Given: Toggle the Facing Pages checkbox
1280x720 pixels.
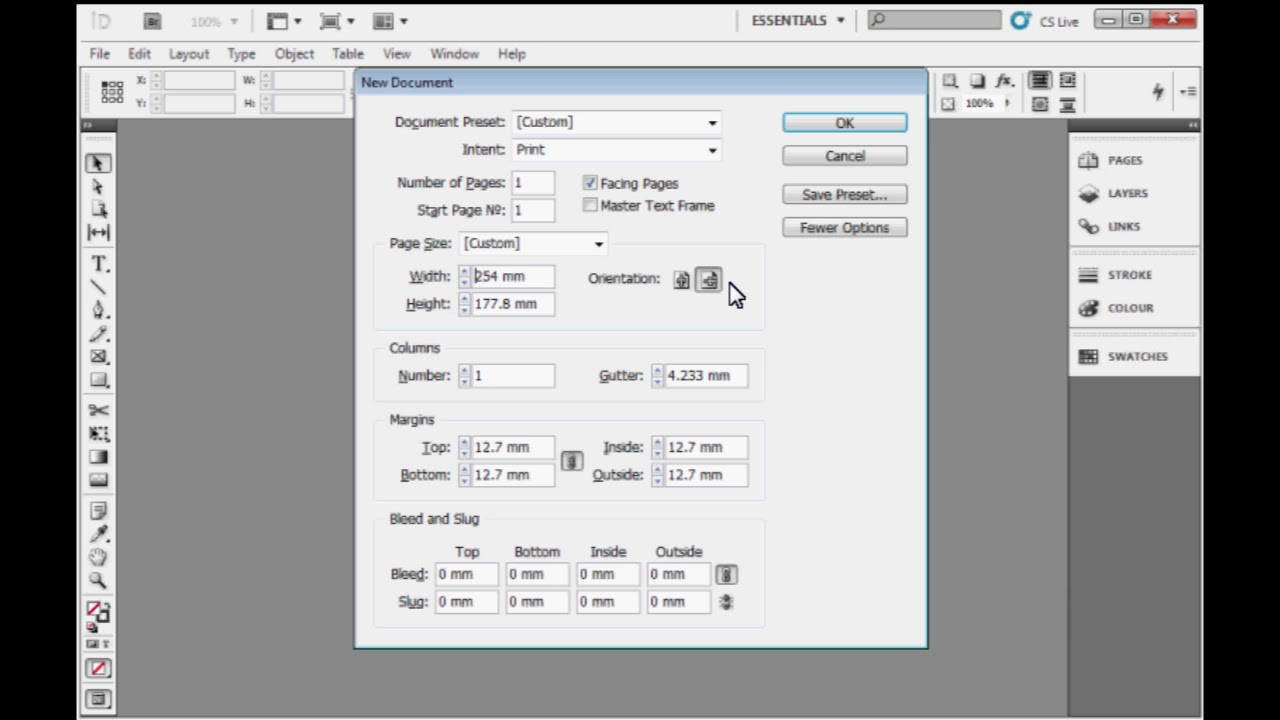Looking at the screenshot, I should tap(590, 183).
